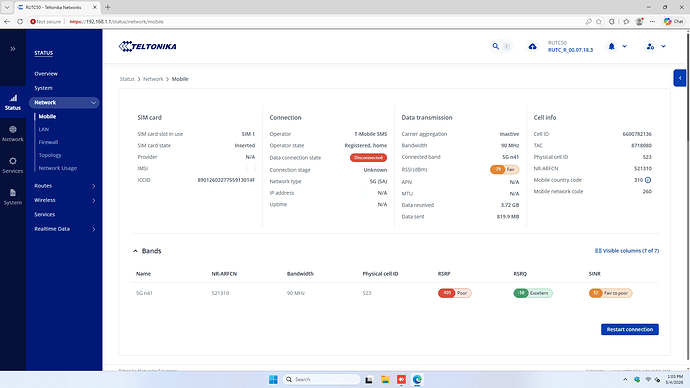Open the notifications bell icon
690x388 pixels.
pyautogui.click(x=611, y=46)
